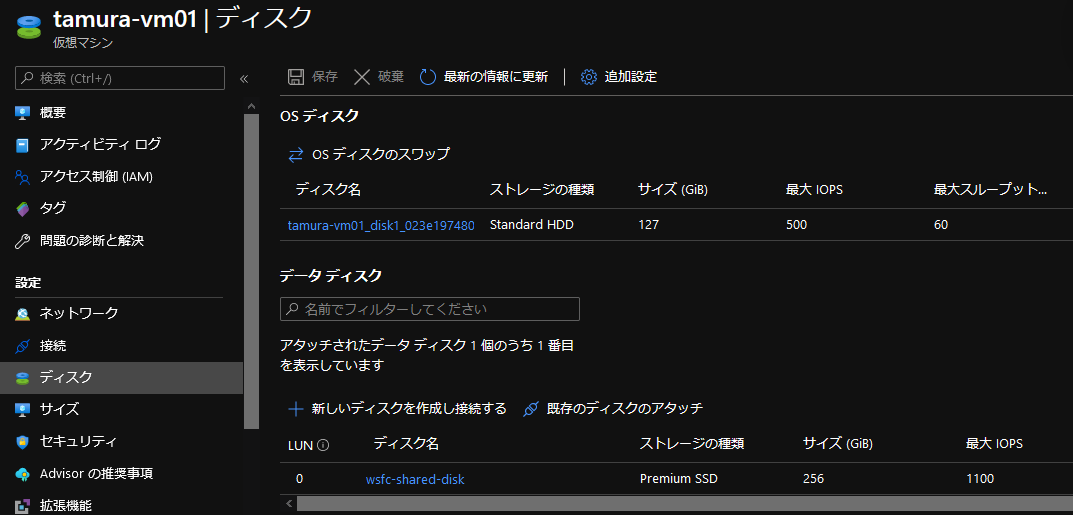Click the 最大 IOPS header in OS disk table
Screen dimensions: 1073x515
[814, 190]
